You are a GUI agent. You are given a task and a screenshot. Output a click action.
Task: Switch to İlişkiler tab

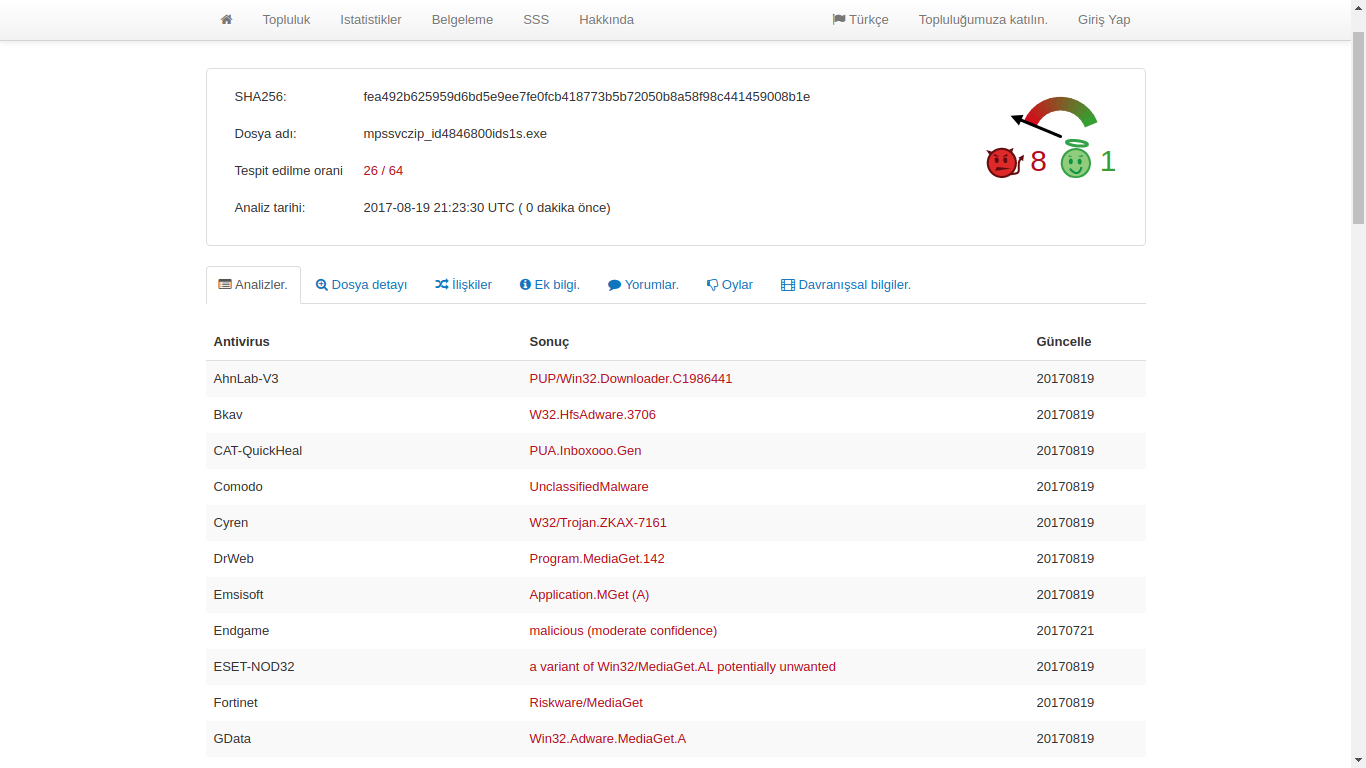(463, 285)
